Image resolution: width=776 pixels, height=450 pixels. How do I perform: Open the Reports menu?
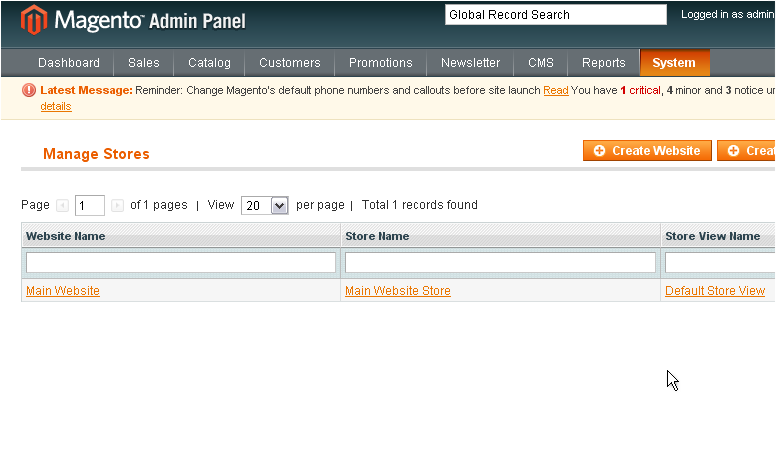coord(604,63)
